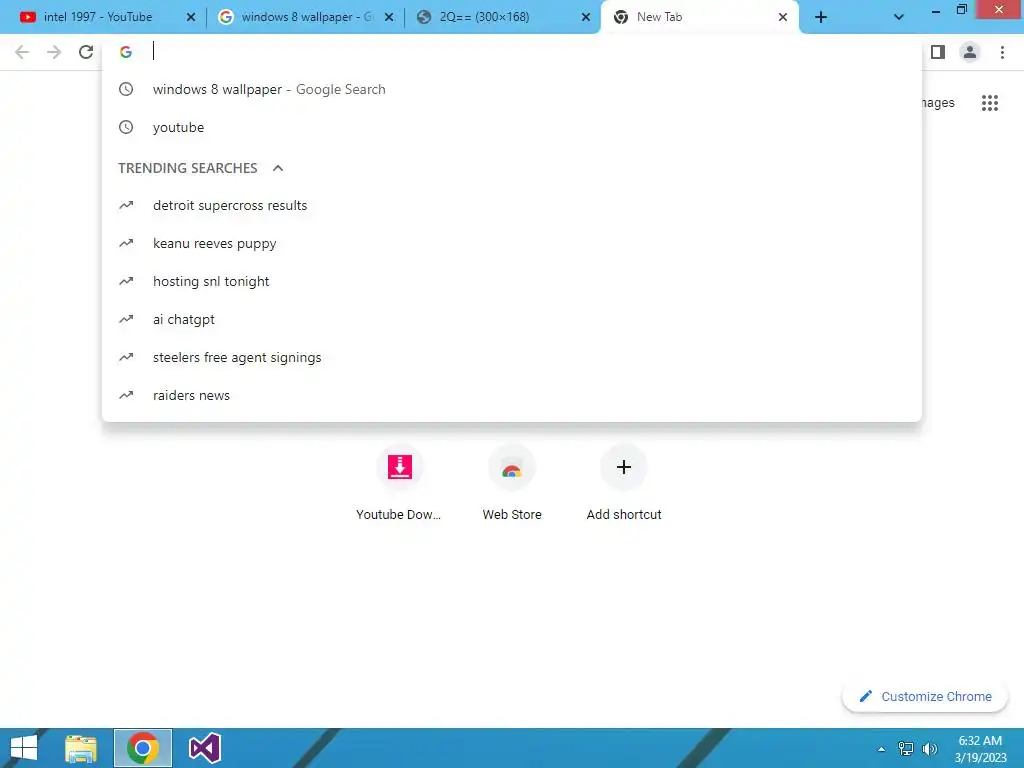This screenshot has width=1024, height=768.
Task: Open the Web Store shortcut
Action: (x=512, y=483)
